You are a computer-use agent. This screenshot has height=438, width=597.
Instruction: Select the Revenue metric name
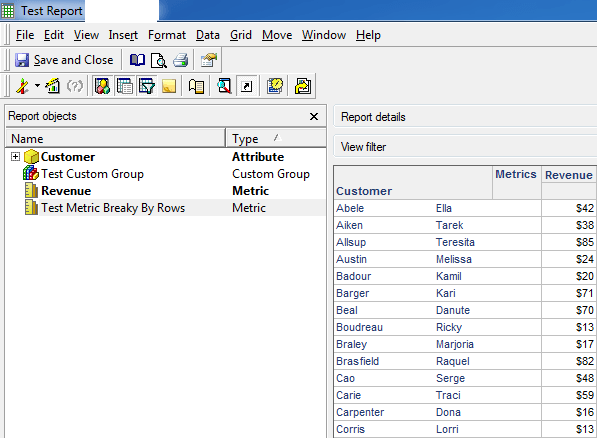(66, 190)
